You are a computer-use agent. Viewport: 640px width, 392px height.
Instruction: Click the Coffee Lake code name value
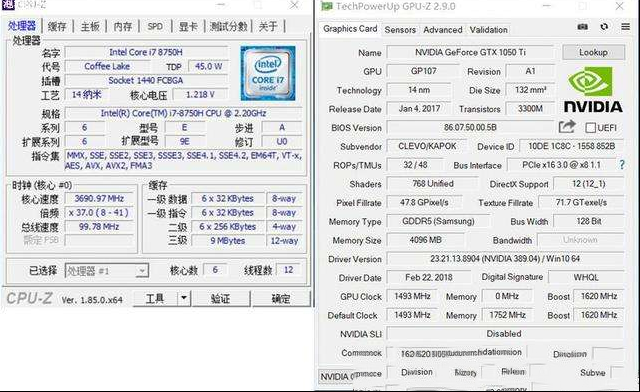(x=107, y=66)
